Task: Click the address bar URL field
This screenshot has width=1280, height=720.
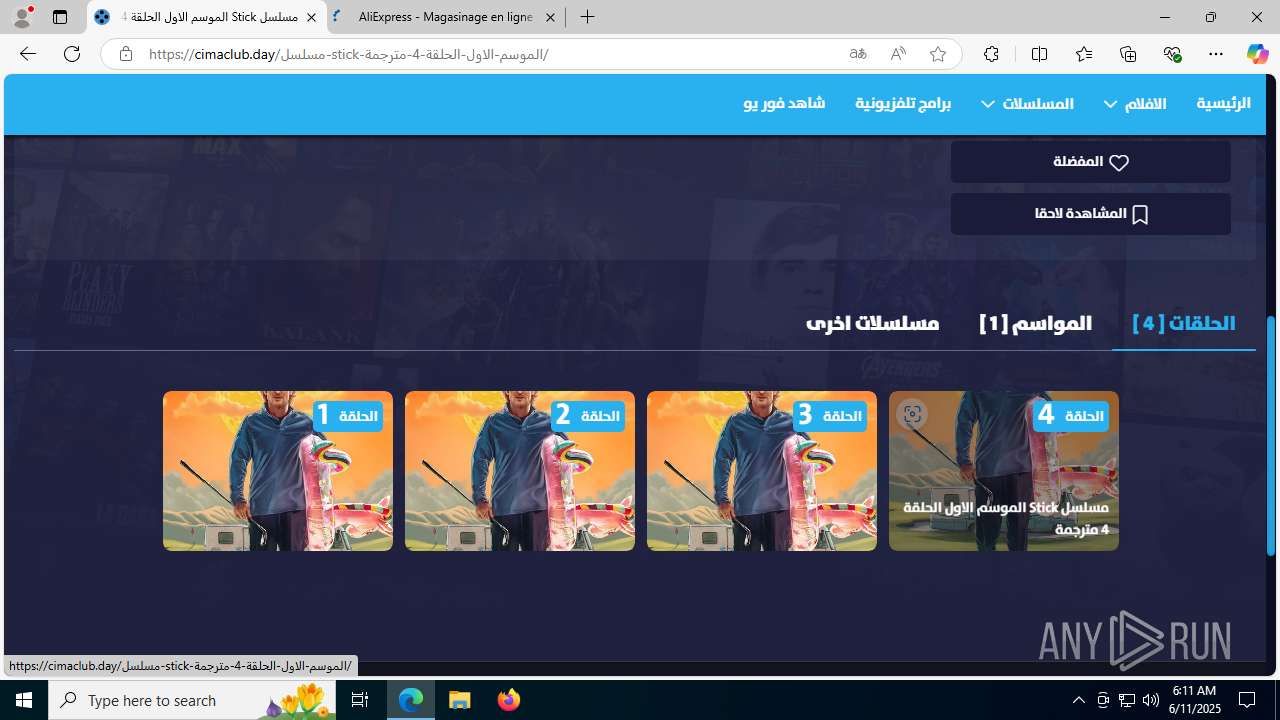Action: tap(492, 54)
